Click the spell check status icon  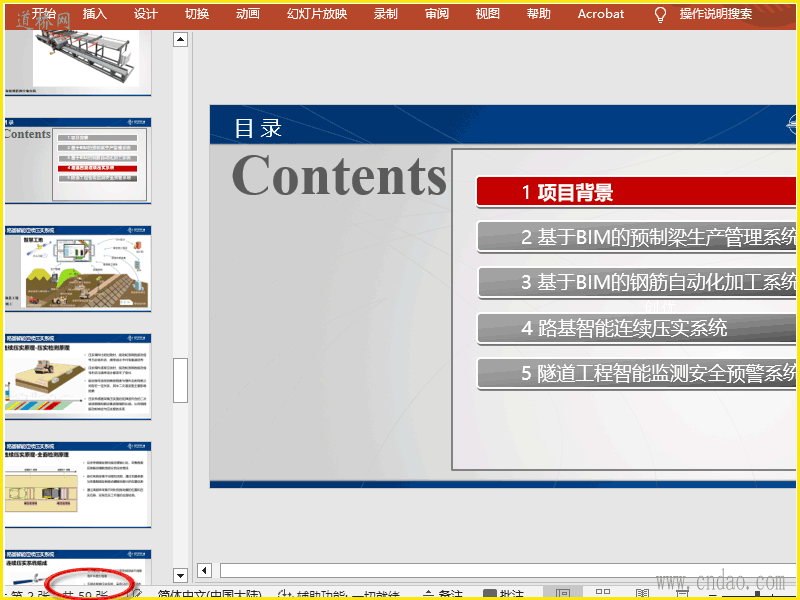[136, 594]
